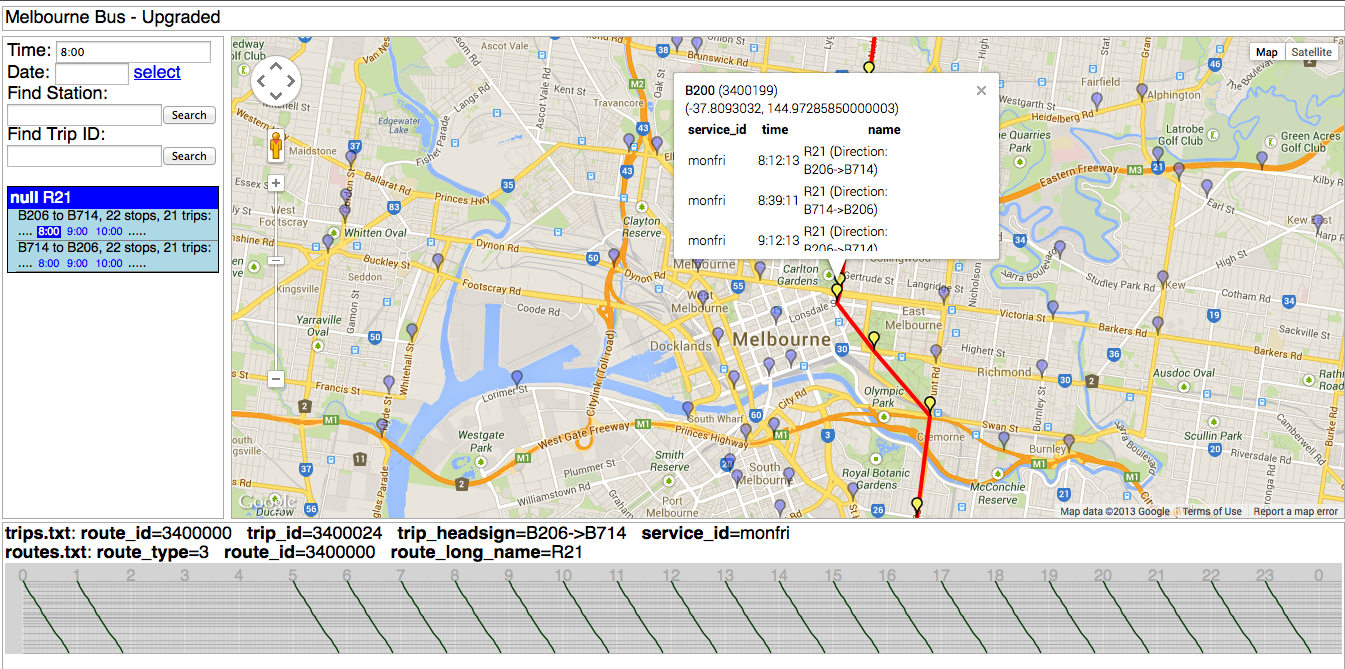Click into the Time input field
Image resolution: width=1345 pixels, height=669 pixels.
(x=133, y=52)
